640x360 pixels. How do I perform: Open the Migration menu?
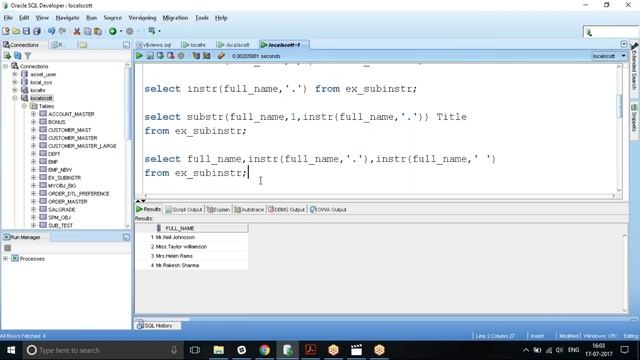click(x=175, y=18)
